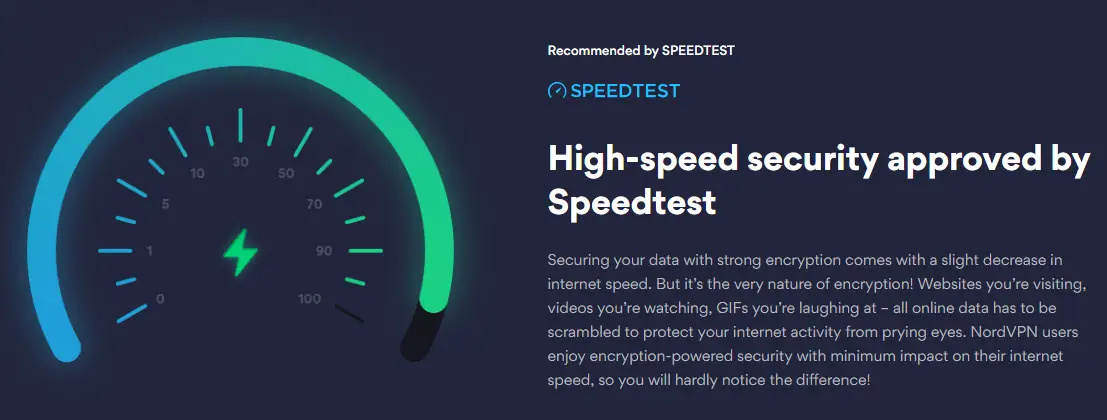This screenshot has height=420, width=1107.
Task: Click the dark unfilled end of gauge arc
Action: pyautogui.click(x=422, y=332)
